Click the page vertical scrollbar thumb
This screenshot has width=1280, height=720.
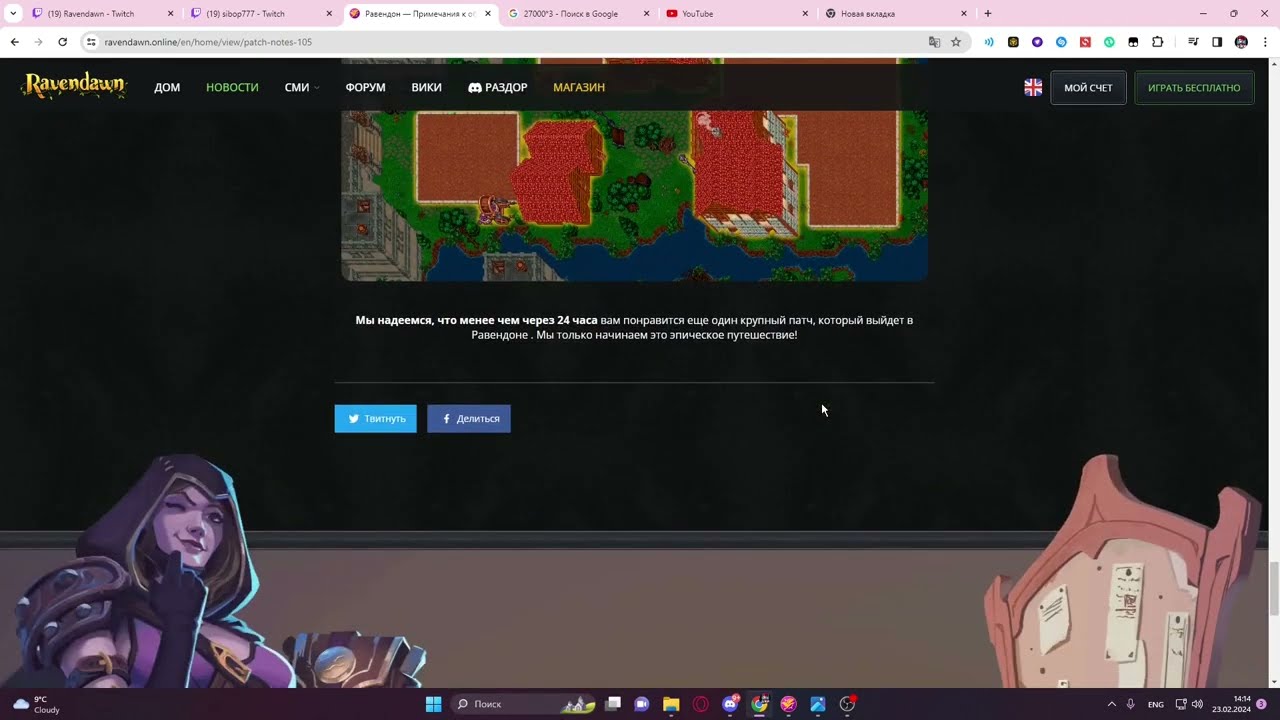point(1274,589)
